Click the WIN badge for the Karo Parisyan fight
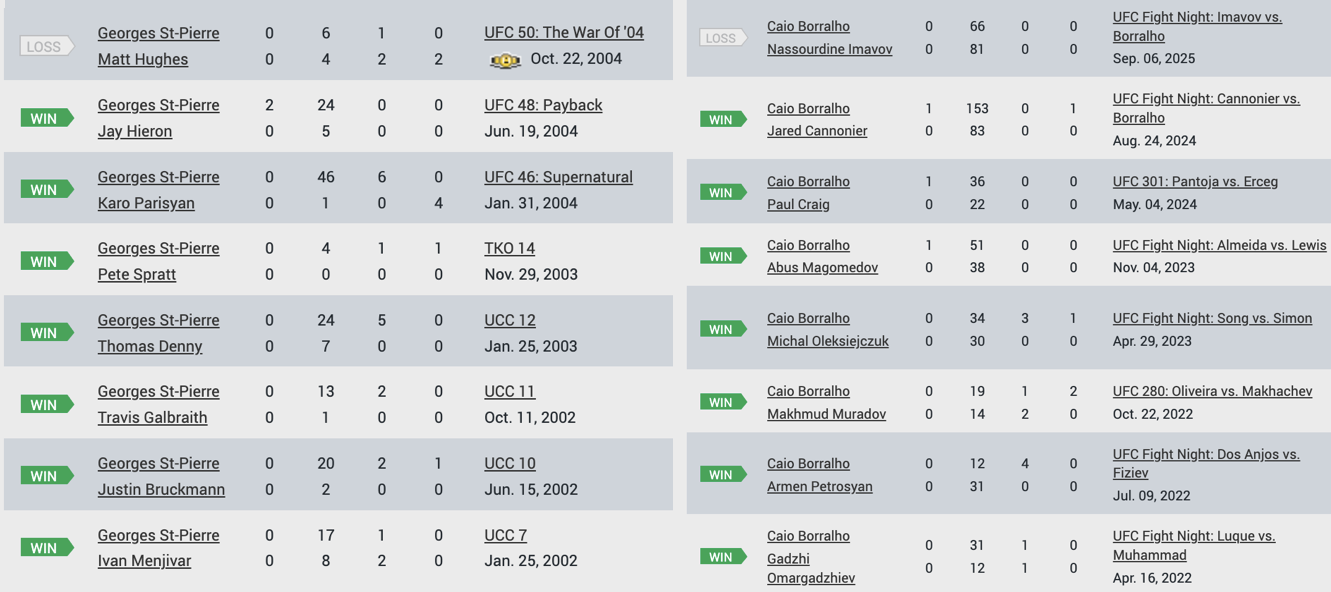 point(47,190)
